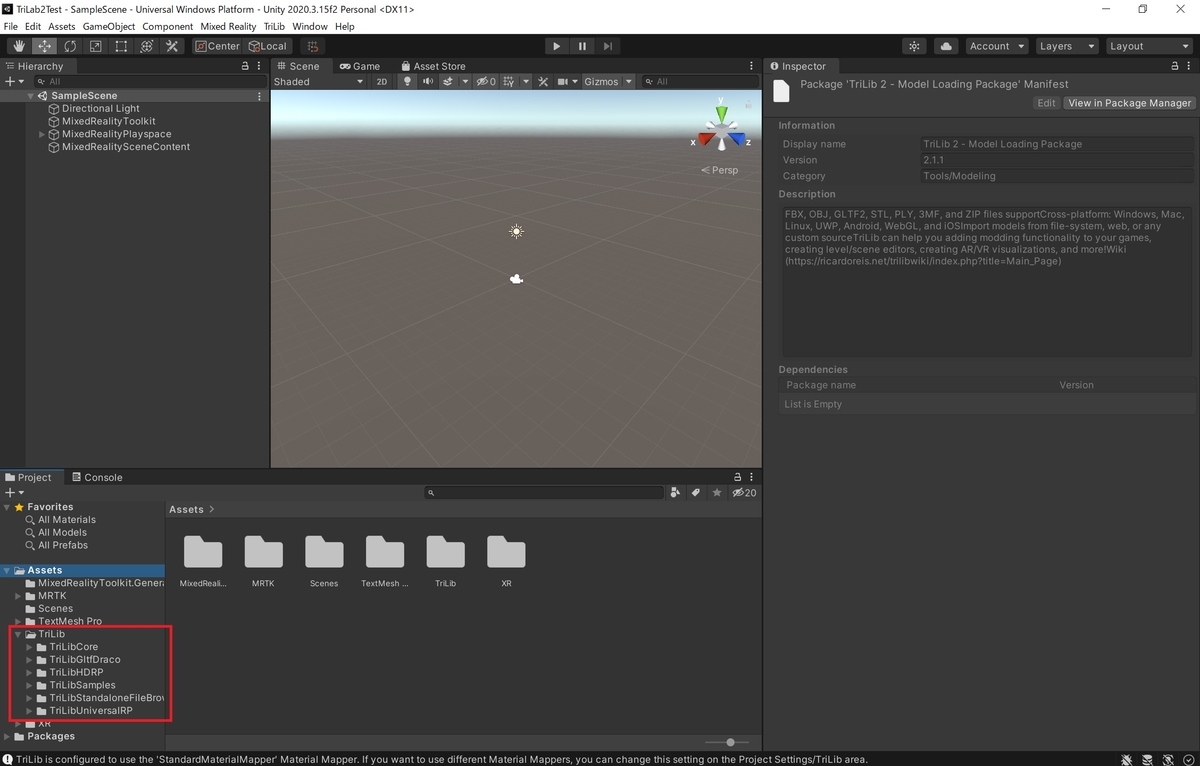
Task: Toggle hidden objects visibility in Scene
Action: pos(486,82)
